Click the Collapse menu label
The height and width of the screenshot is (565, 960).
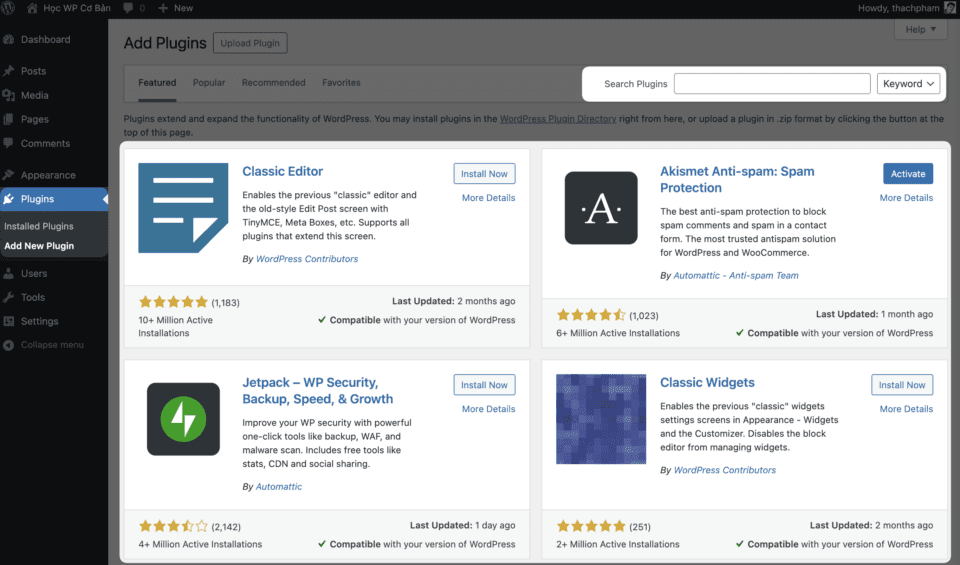pyautogui.click(x=52, y=345)
